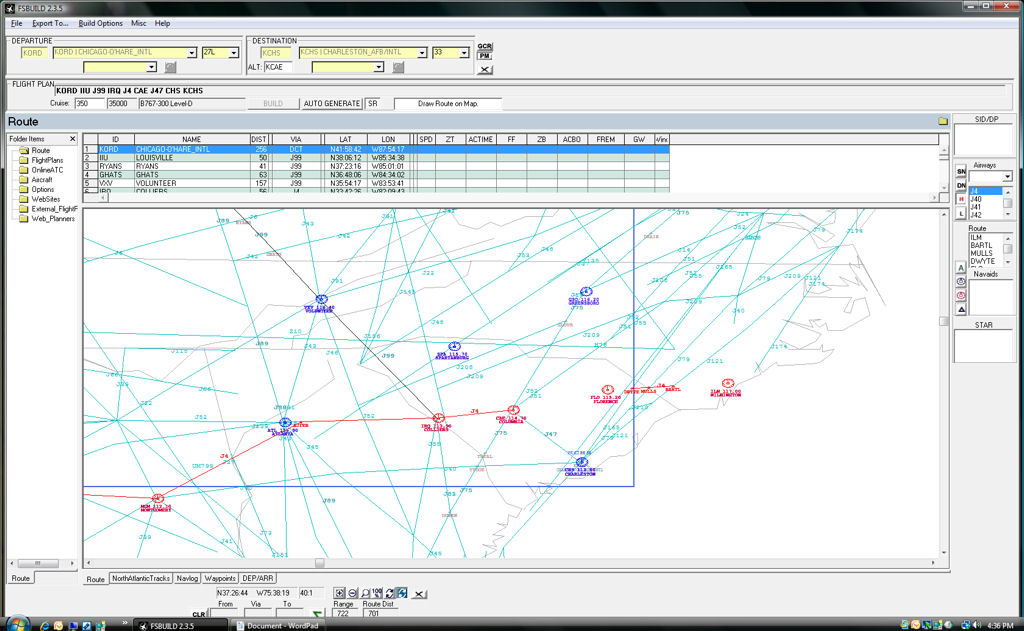This screenshot has width=1024, height=631.
Task: Toggle the blue VOR navaid icon
Action: (961, 282)
